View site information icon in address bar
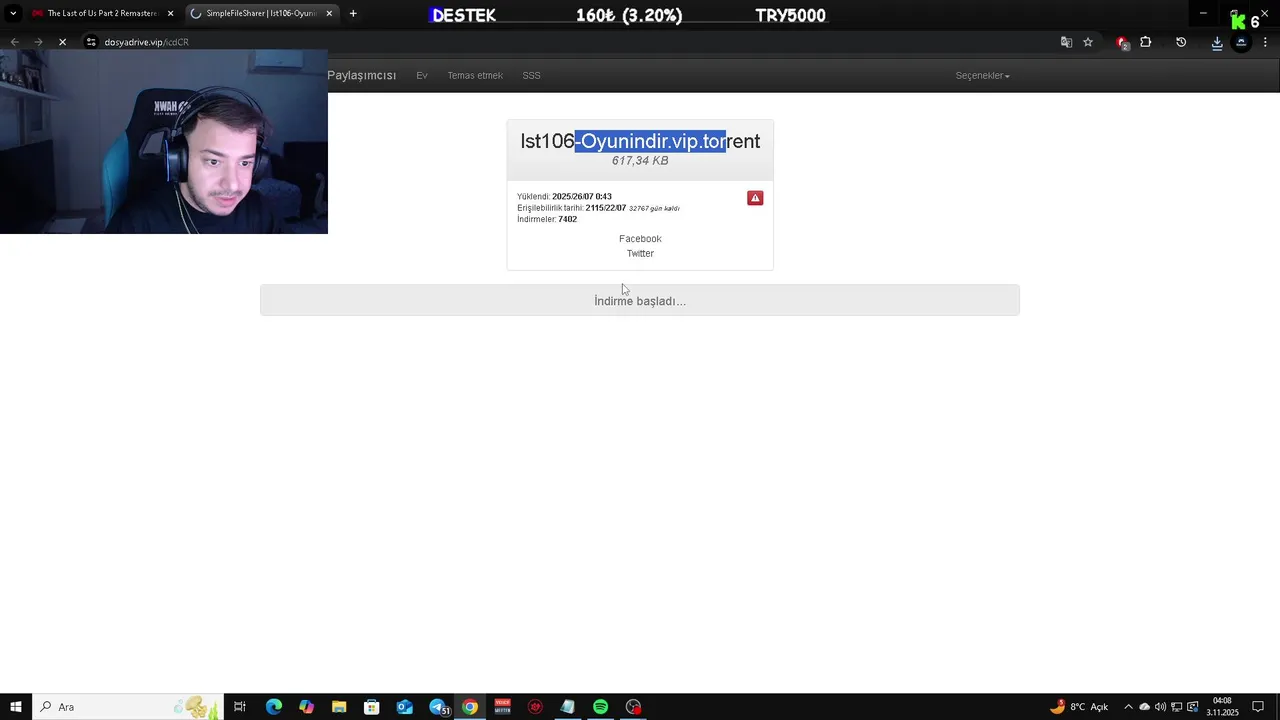This screenshot has height=720, width=1280. click(91, 42)
